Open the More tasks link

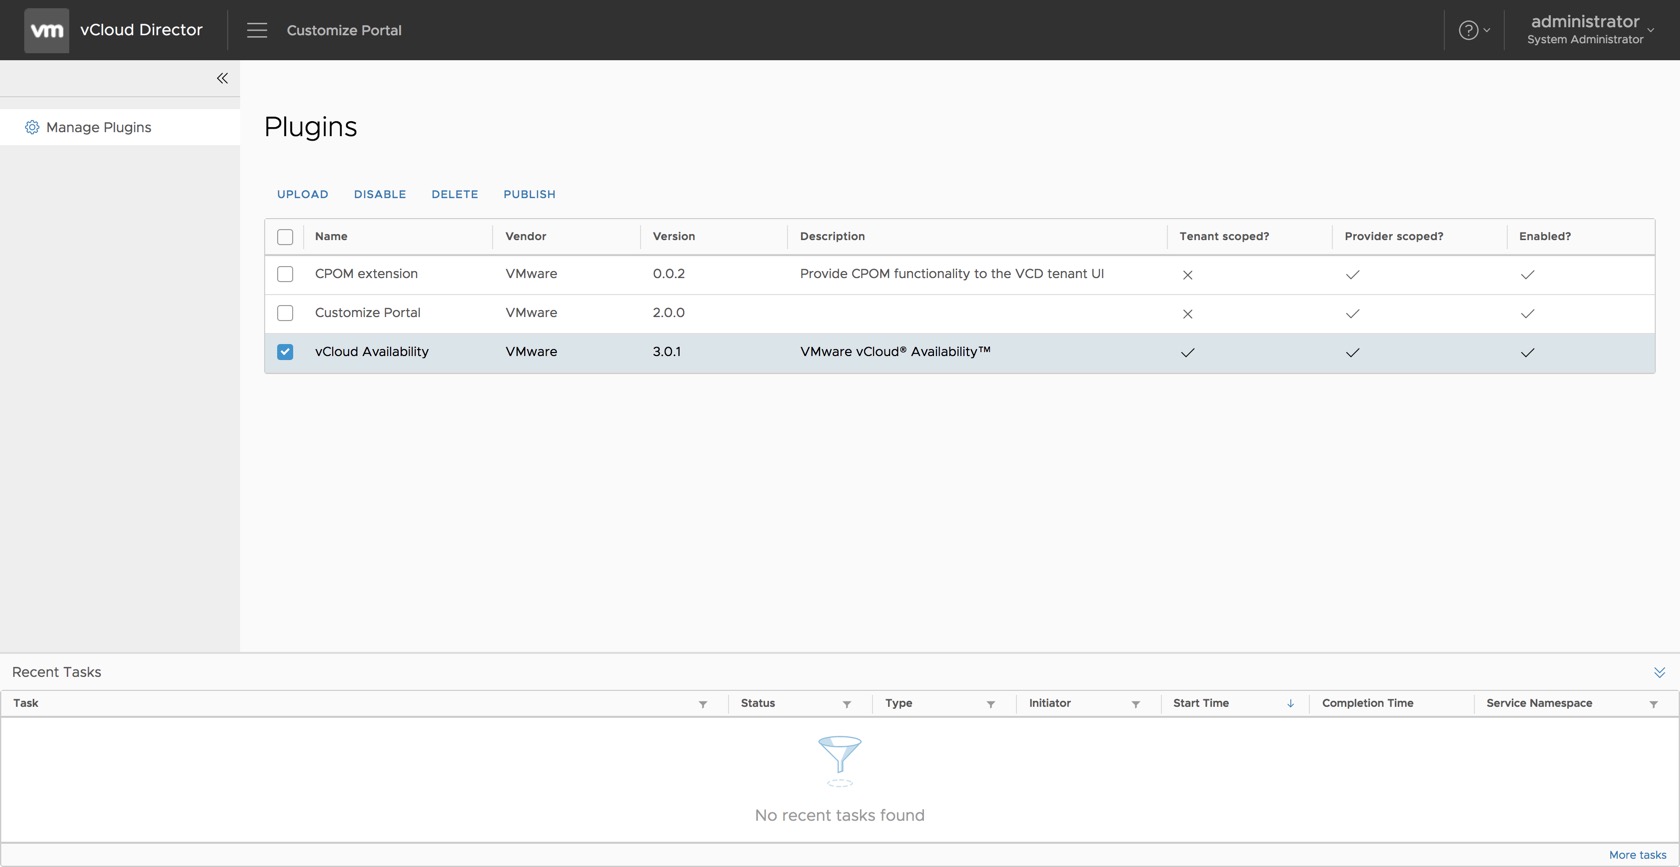(x=1637, y=855)
